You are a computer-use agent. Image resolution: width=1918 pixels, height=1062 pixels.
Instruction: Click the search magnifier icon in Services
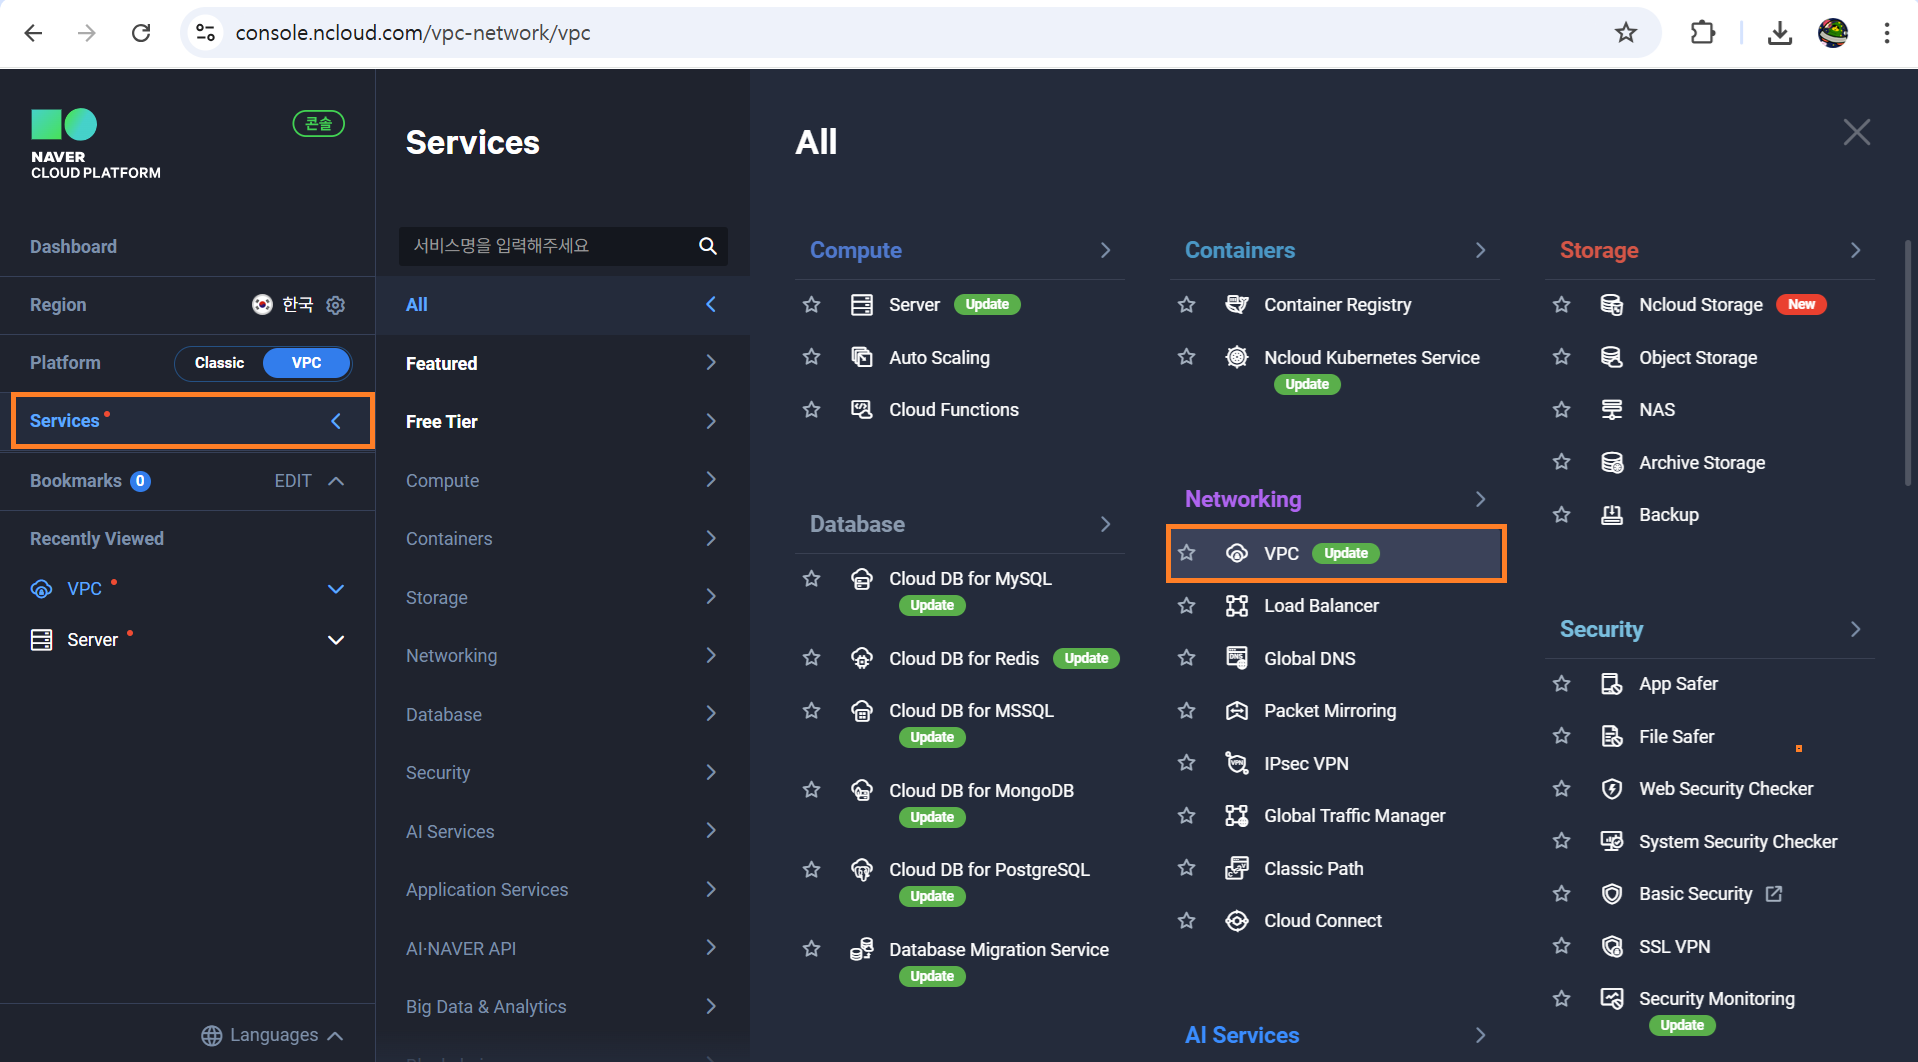[708, 246]
